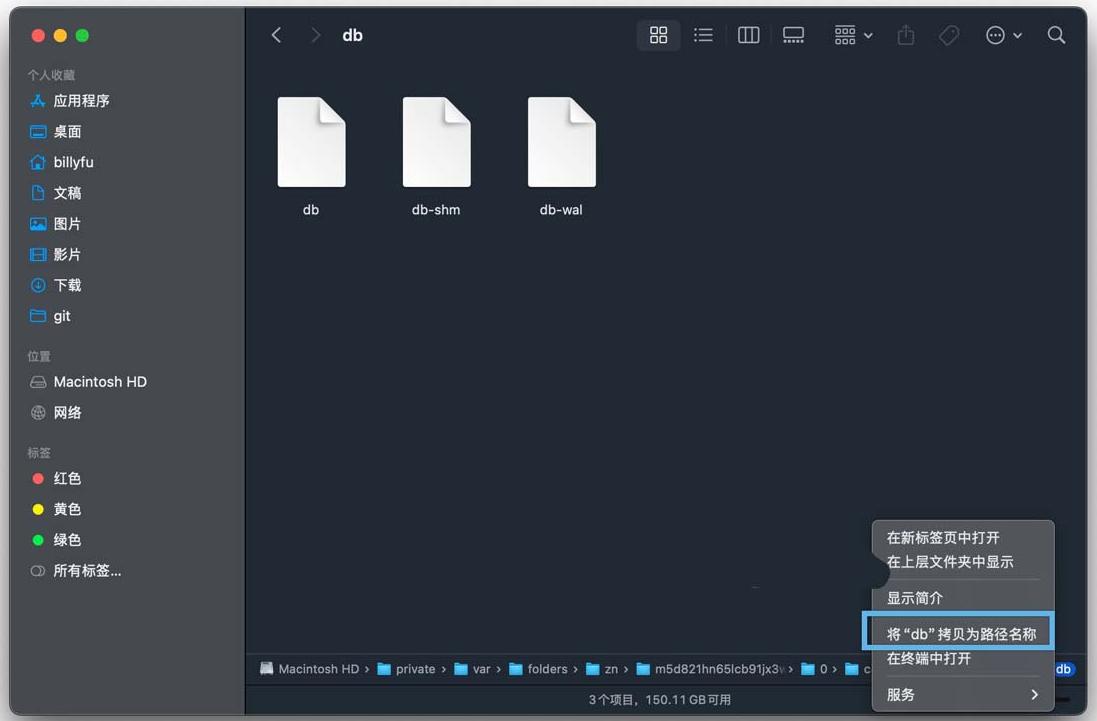
Task: Switch to icon grid view
Action: (658, 35)
